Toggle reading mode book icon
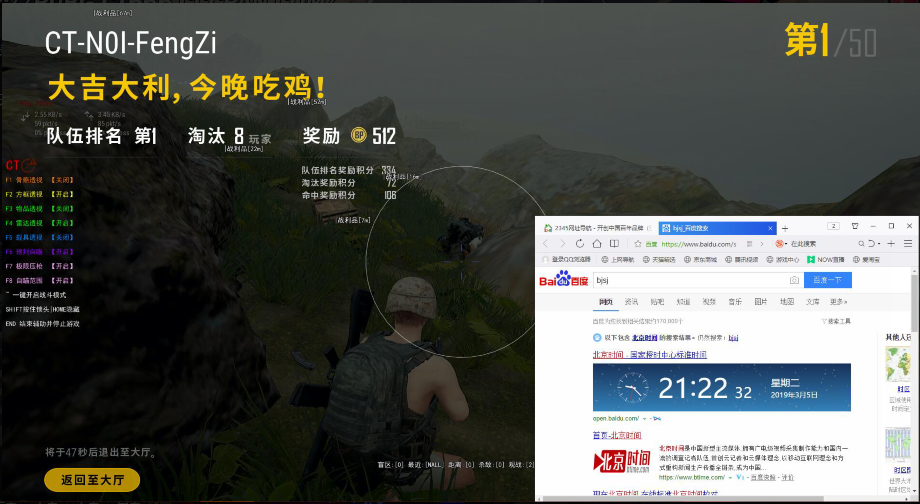The width and height of the screenshot is (920, 504). click(614, 243)
